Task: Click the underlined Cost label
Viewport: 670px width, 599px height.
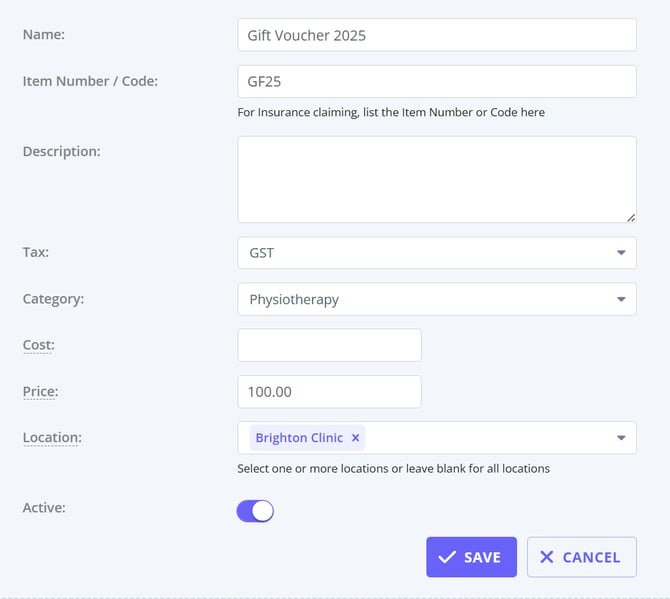Action: point(38,345)
